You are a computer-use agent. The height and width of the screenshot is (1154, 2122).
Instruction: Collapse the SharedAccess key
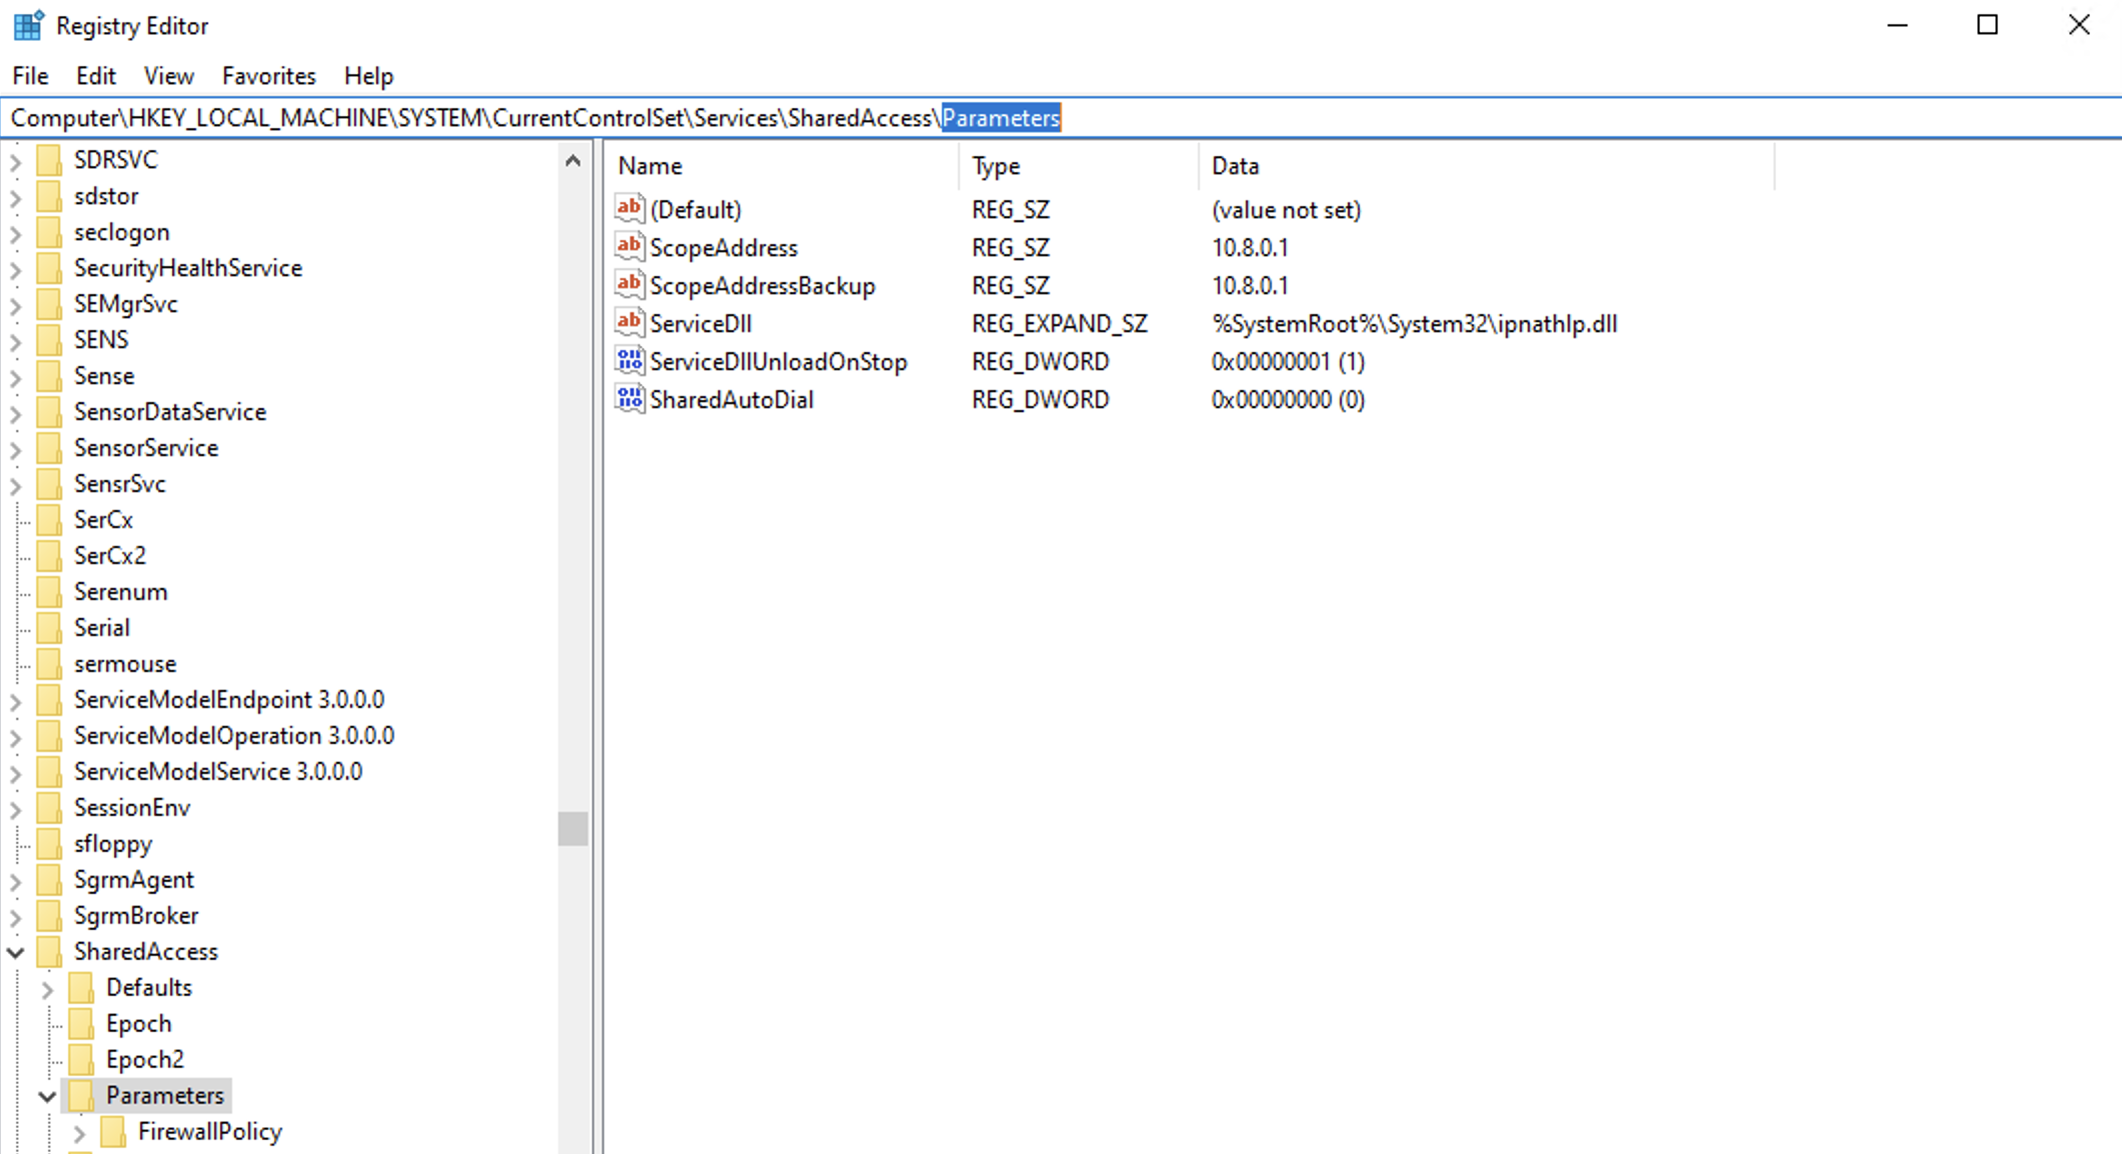pyautogui.click(x=16, y=953)
